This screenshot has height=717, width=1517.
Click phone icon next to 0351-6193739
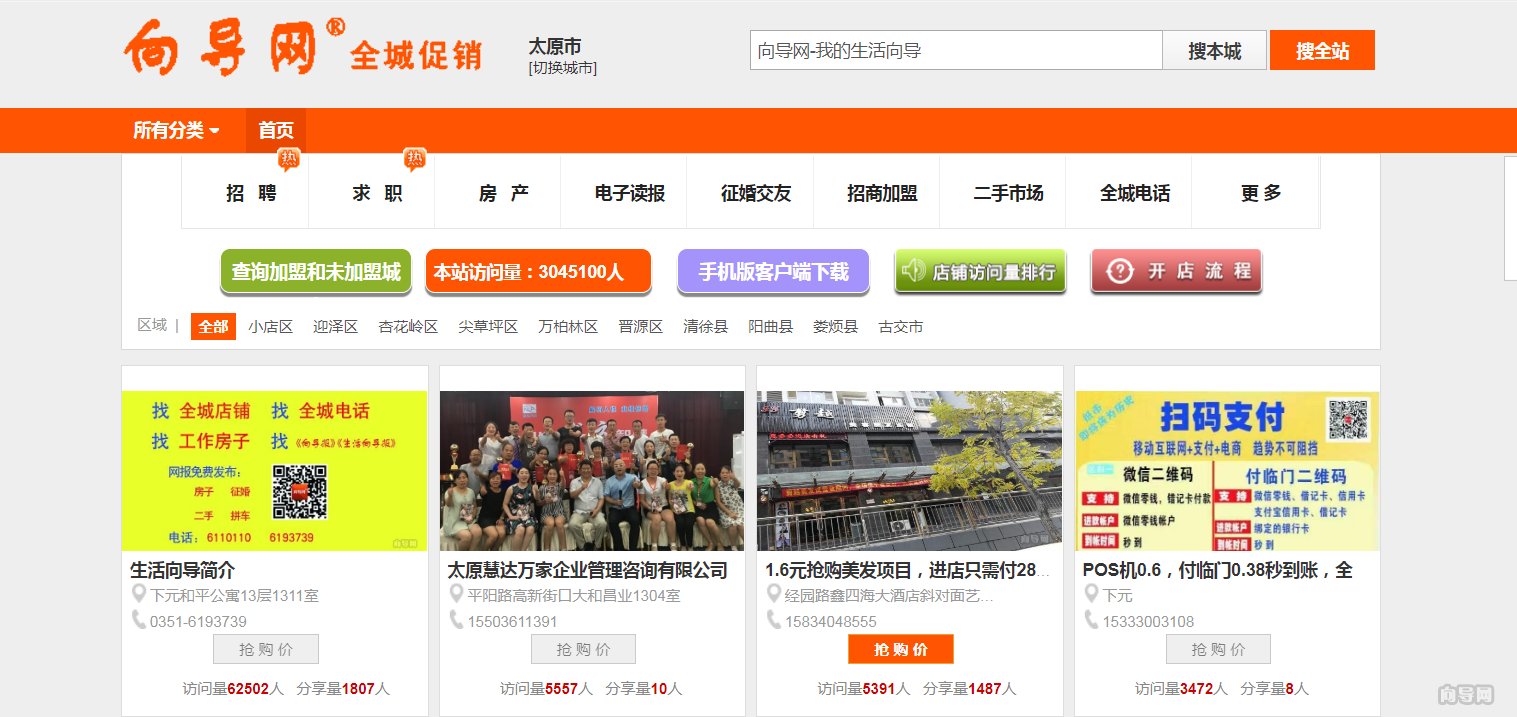coord(139,621)
